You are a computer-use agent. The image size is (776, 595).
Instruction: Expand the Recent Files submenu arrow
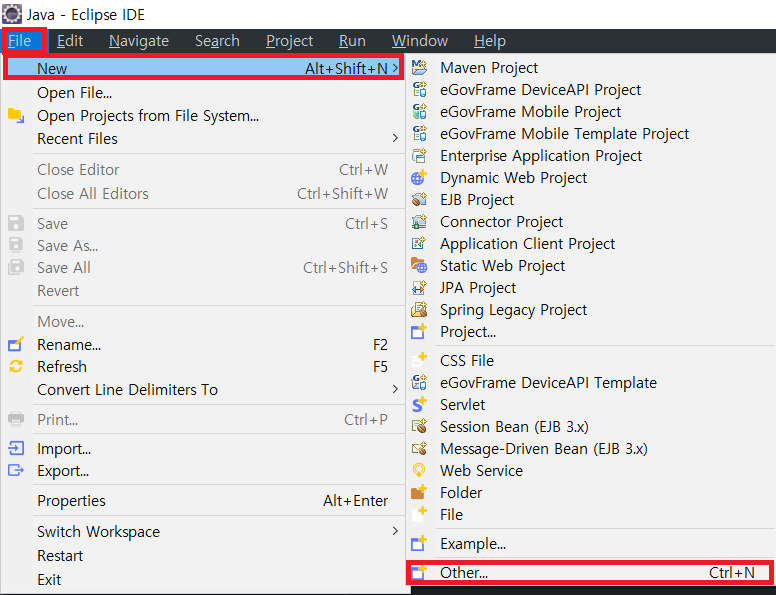pos(395,138)
